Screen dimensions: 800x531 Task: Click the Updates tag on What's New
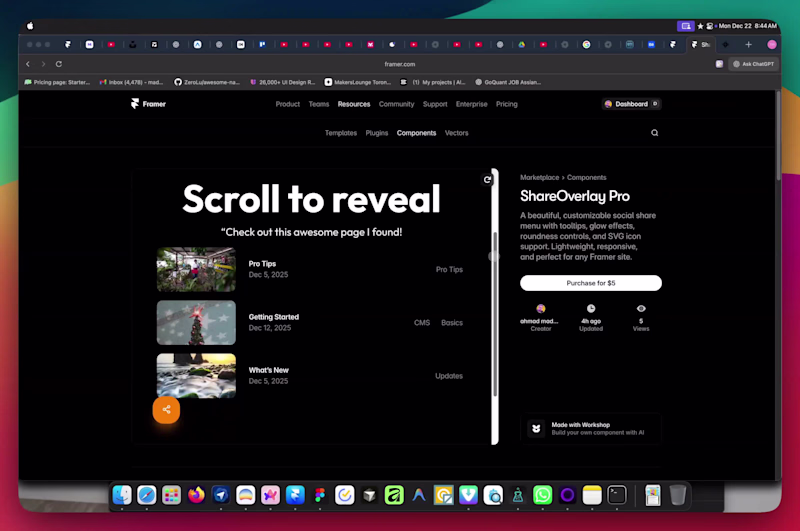pos(449,376)
